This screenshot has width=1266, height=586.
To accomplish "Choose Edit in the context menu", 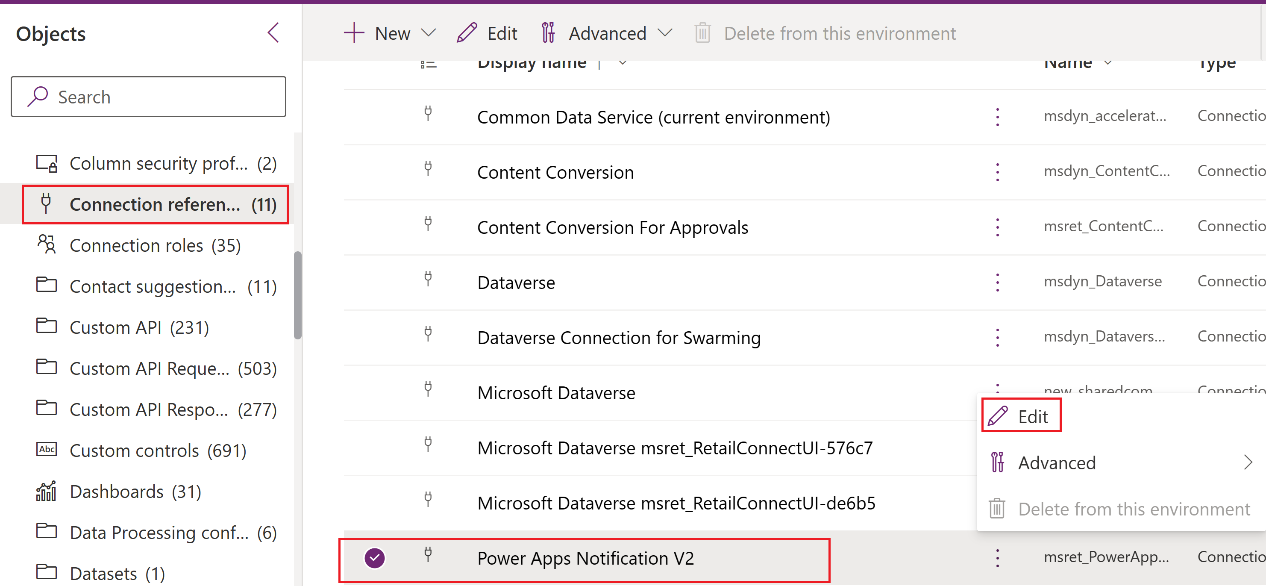I will (x=1020, y=416).
